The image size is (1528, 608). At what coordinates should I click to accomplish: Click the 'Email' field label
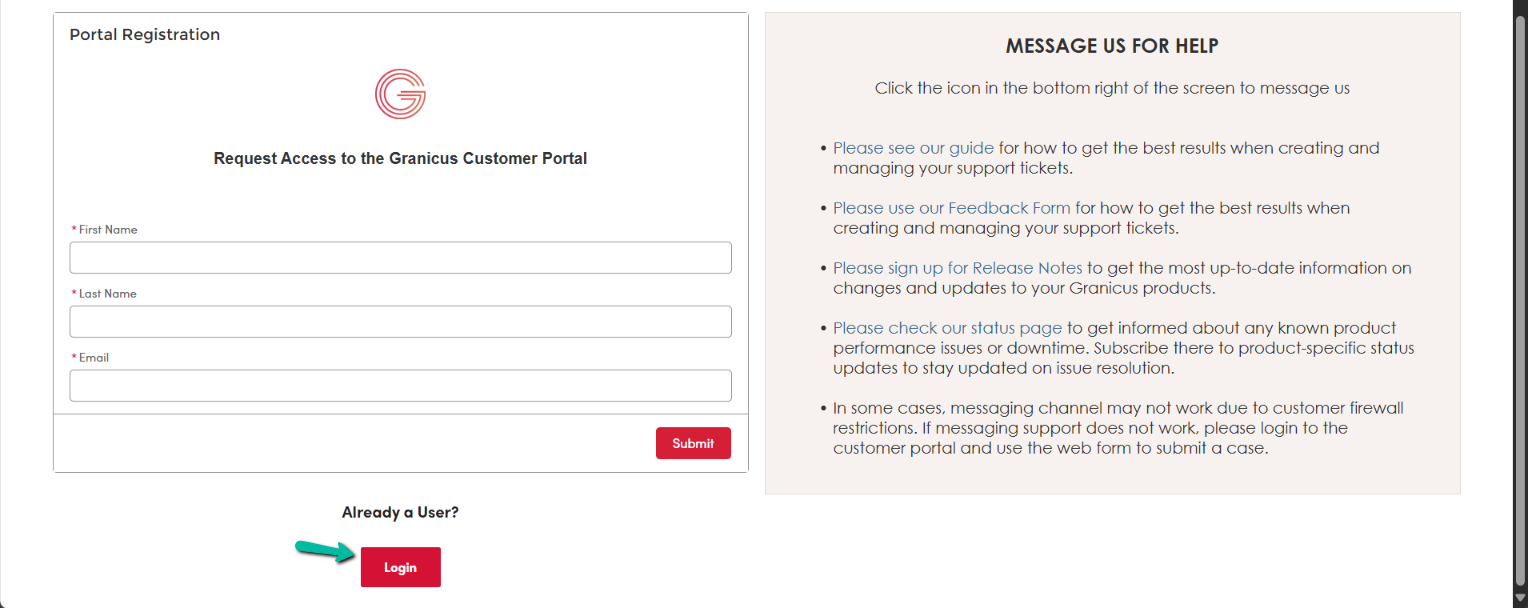pyautogui.click(x=94, y=358)
